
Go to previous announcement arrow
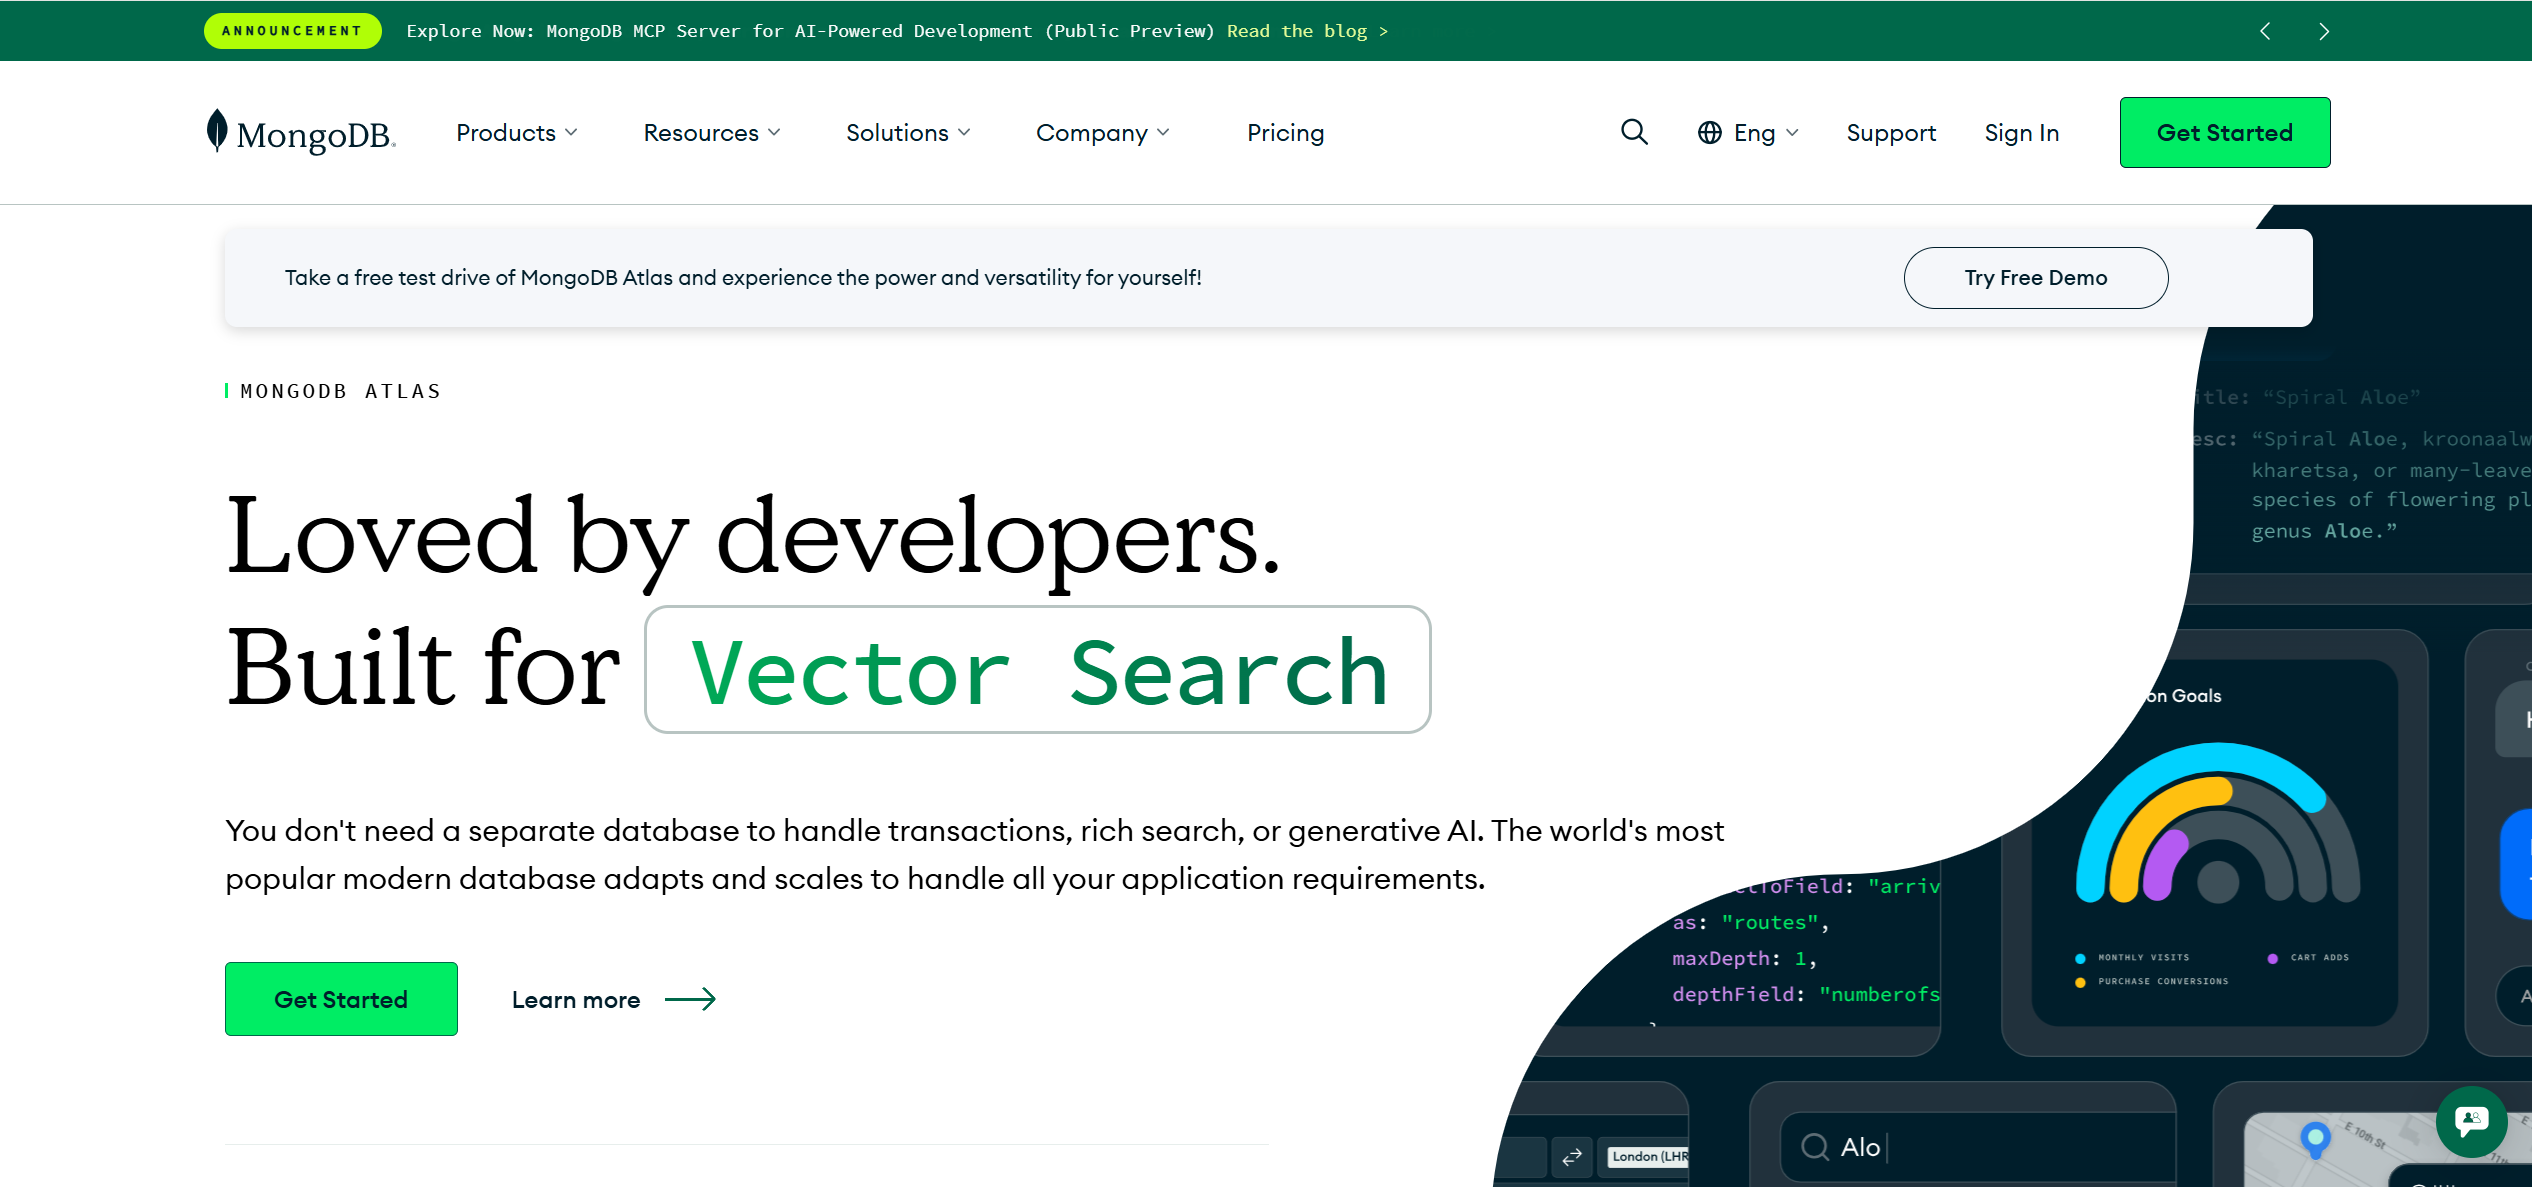pos(2265,31)
